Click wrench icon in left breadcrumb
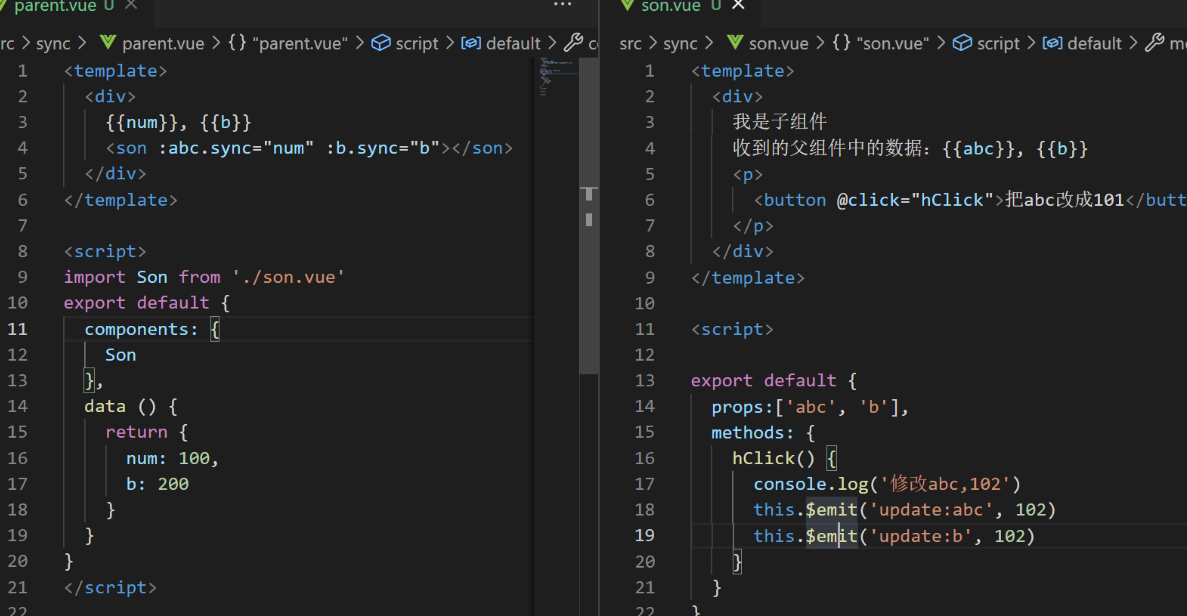The image size is (1187, 616). [x=574, y=42]
